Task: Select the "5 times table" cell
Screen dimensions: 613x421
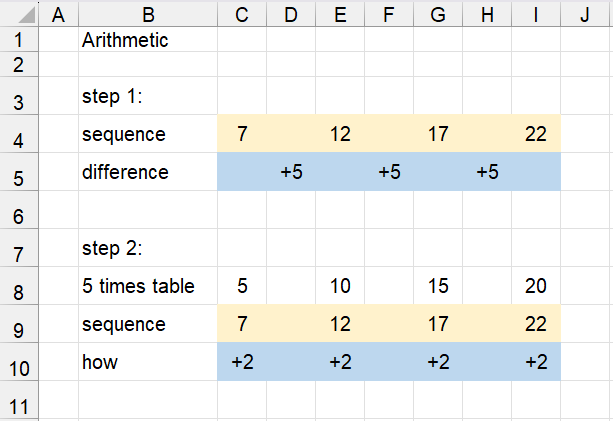Action: click(x=138, y=286)
